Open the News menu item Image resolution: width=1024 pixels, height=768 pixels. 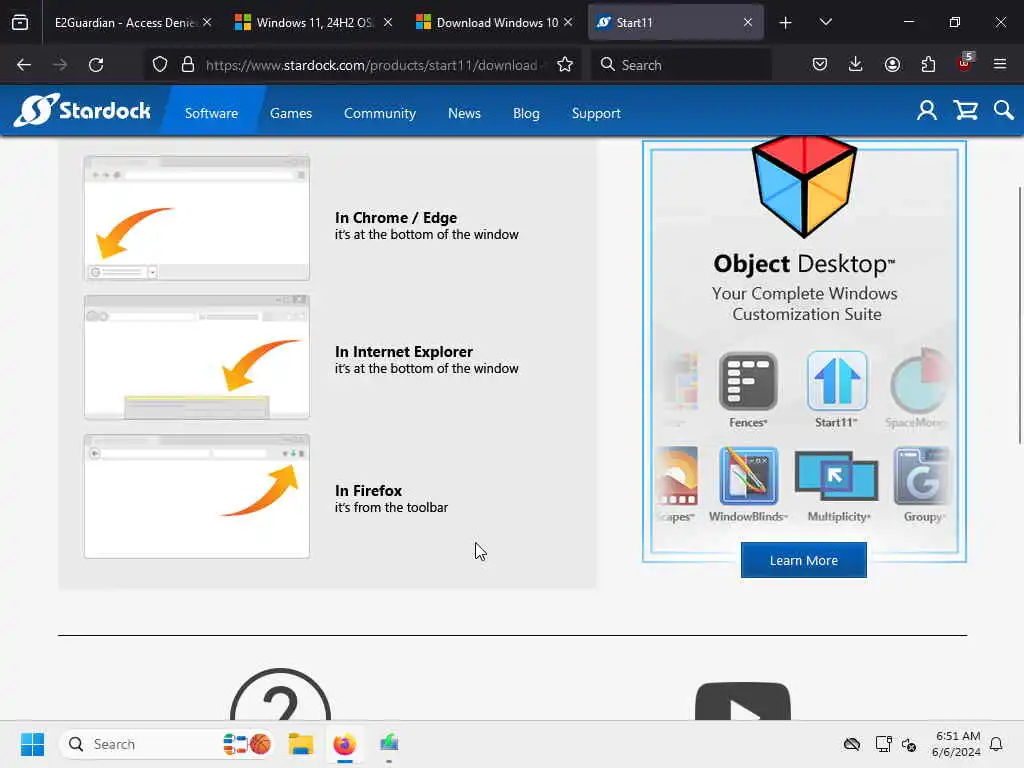click(x=464, y=113)
